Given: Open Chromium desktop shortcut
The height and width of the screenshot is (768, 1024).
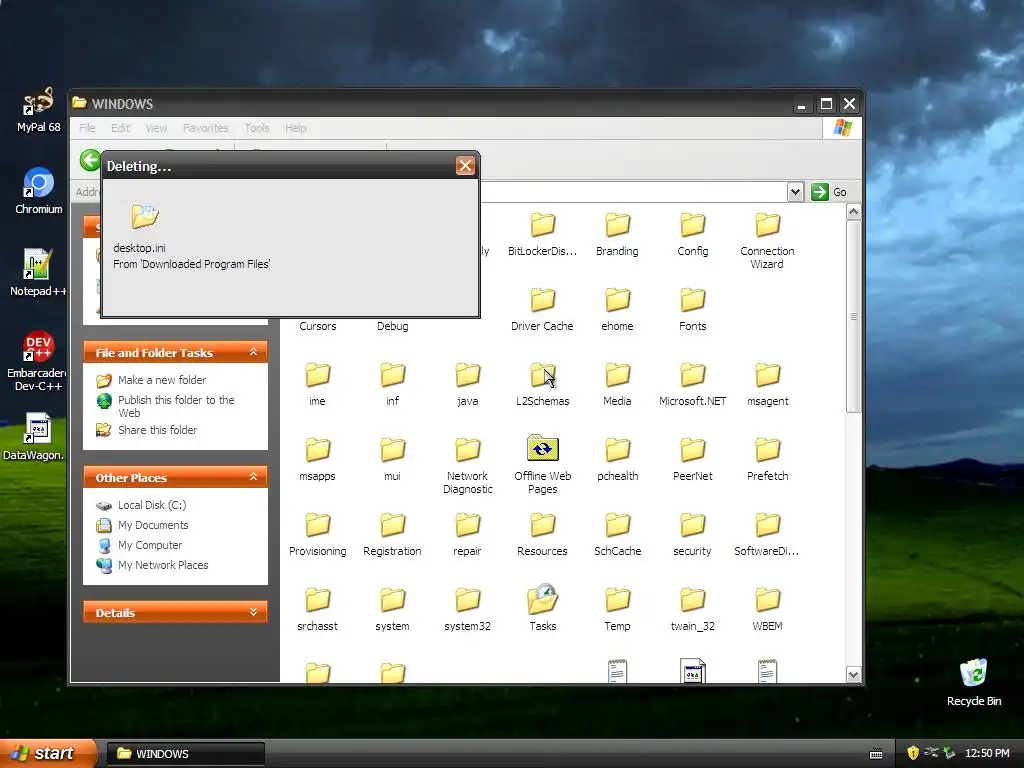Looking at the screenshot, I should pos(38,191).
